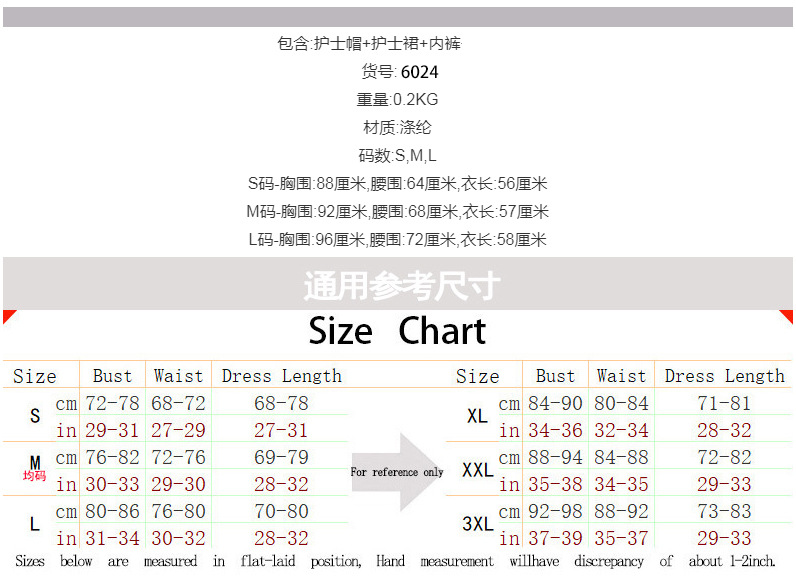Select the 3XL size row label
This screenshot has height=578, width=796.
point(477,524)
